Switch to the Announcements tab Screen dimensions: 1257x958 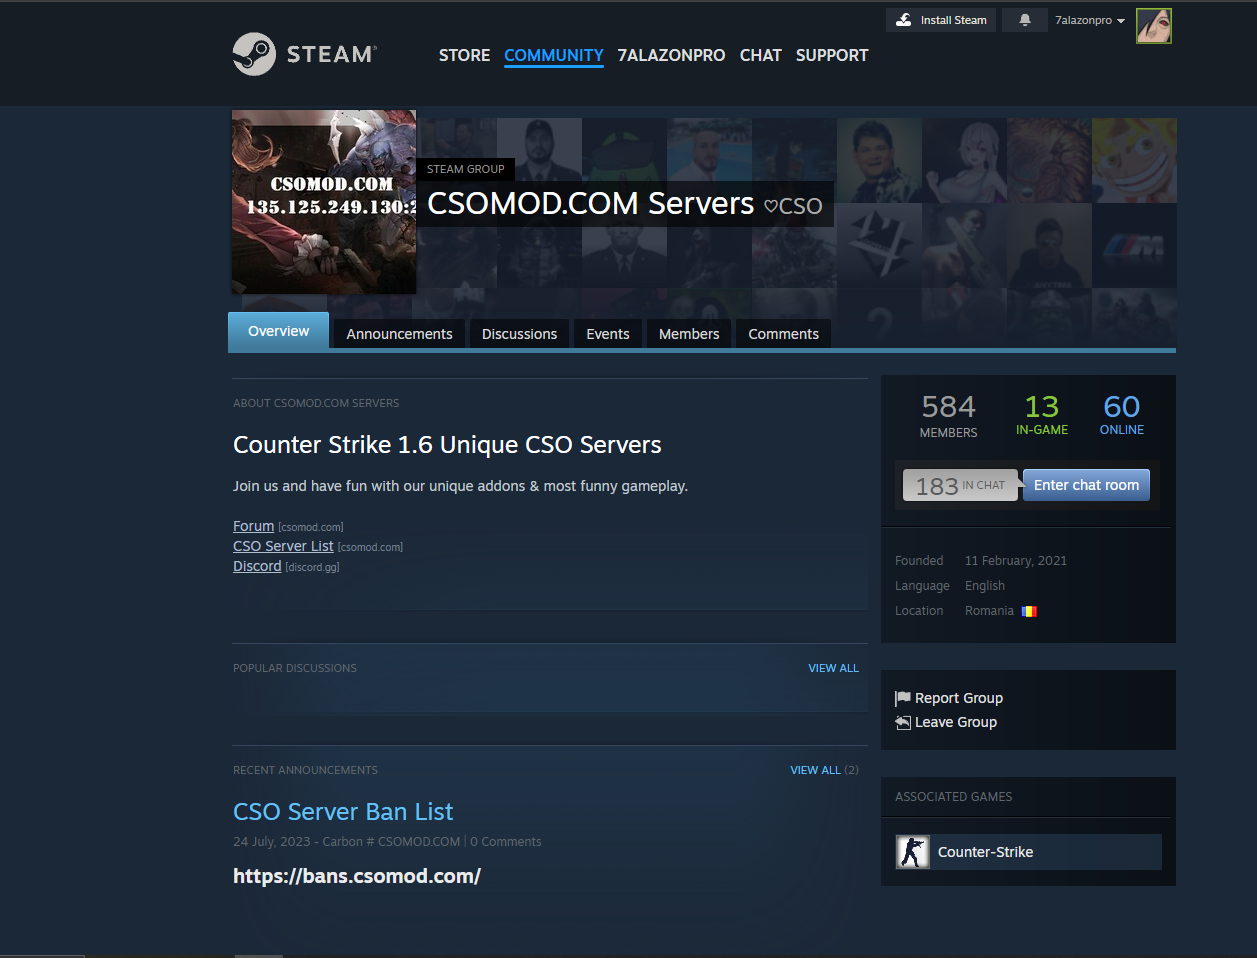[399, 334]
